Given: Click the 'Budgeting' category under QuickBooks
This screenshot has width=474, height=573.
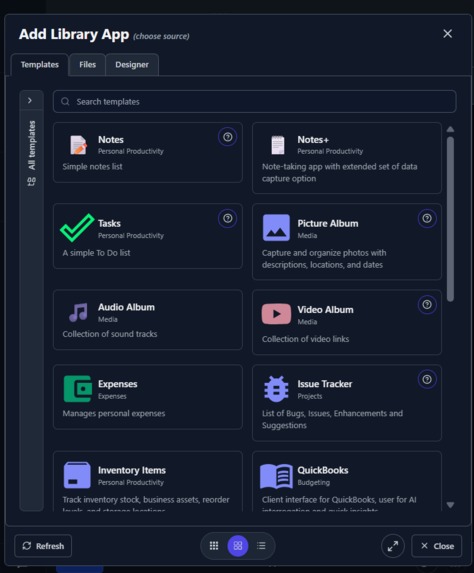Looking at the screenshot, I should [x=314, y=483].
